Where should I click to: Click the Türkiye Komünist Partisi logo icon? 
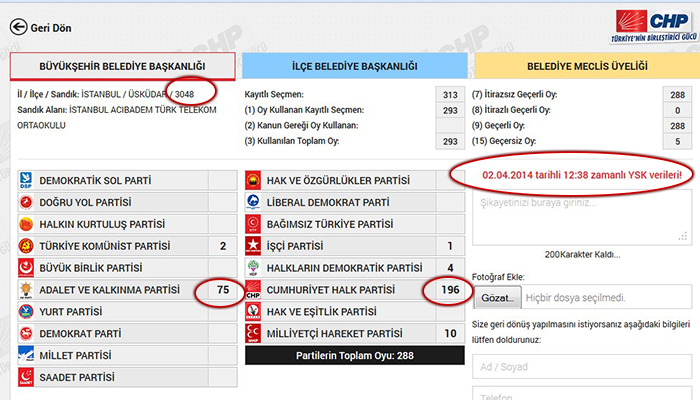click(x=28, y=245)
